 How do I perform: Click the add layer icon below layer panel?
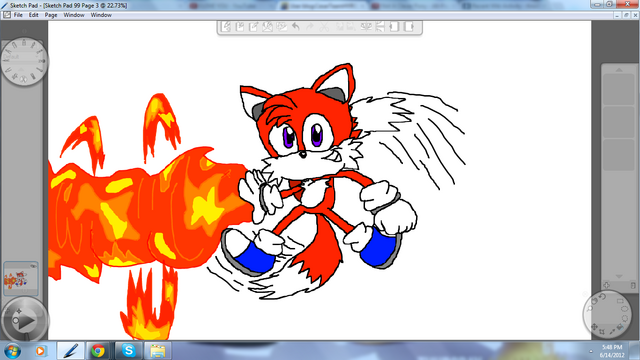coord(607,285)
